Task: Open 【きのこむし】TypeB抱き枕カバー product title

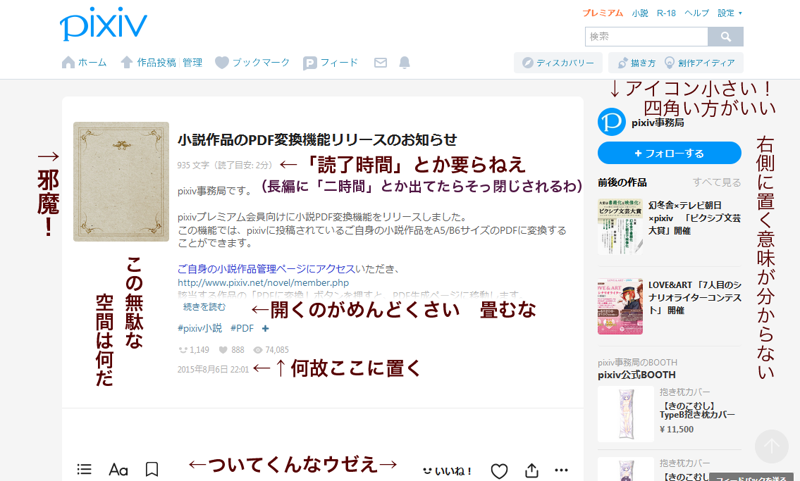Action: (697, 410)
